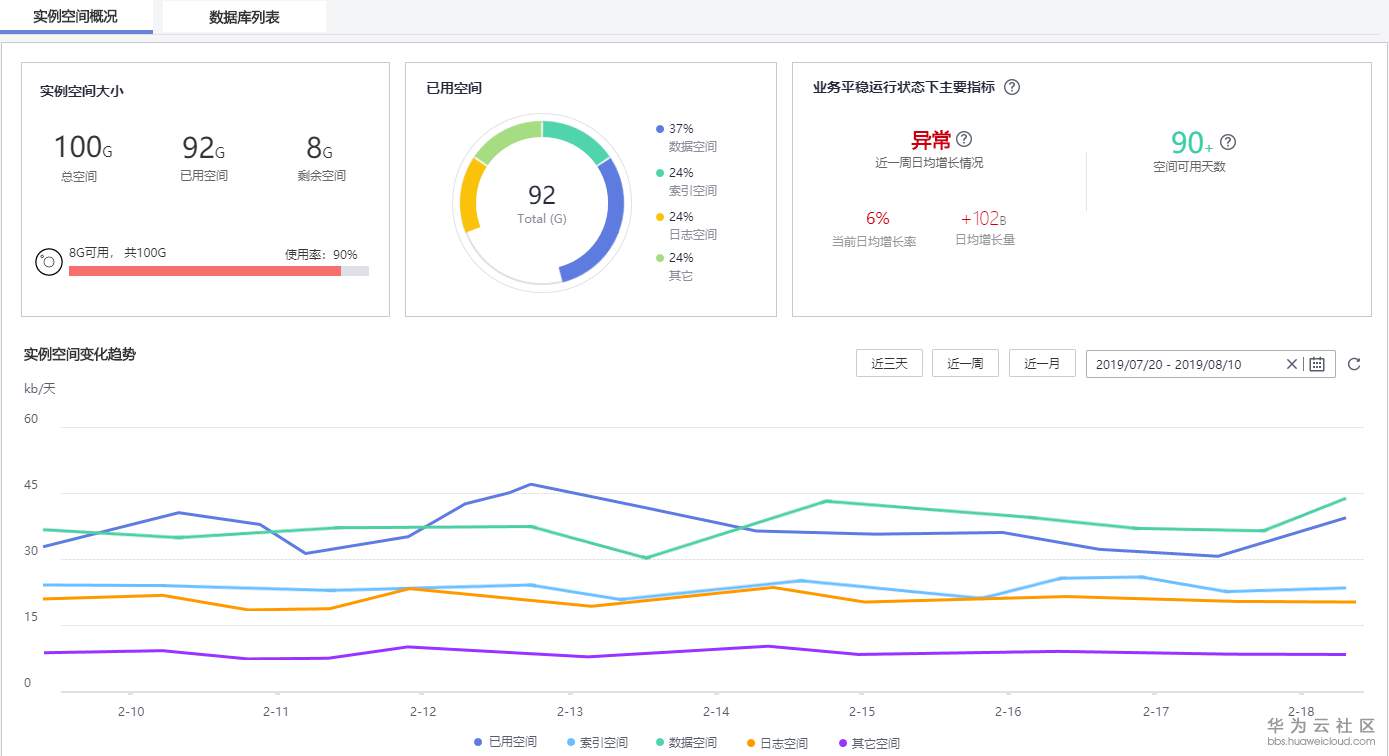This screenshot has height=756, width=1389.
Task: Click the 37% 数据空间 donut legend entry
Action: (x=686, y=138)
